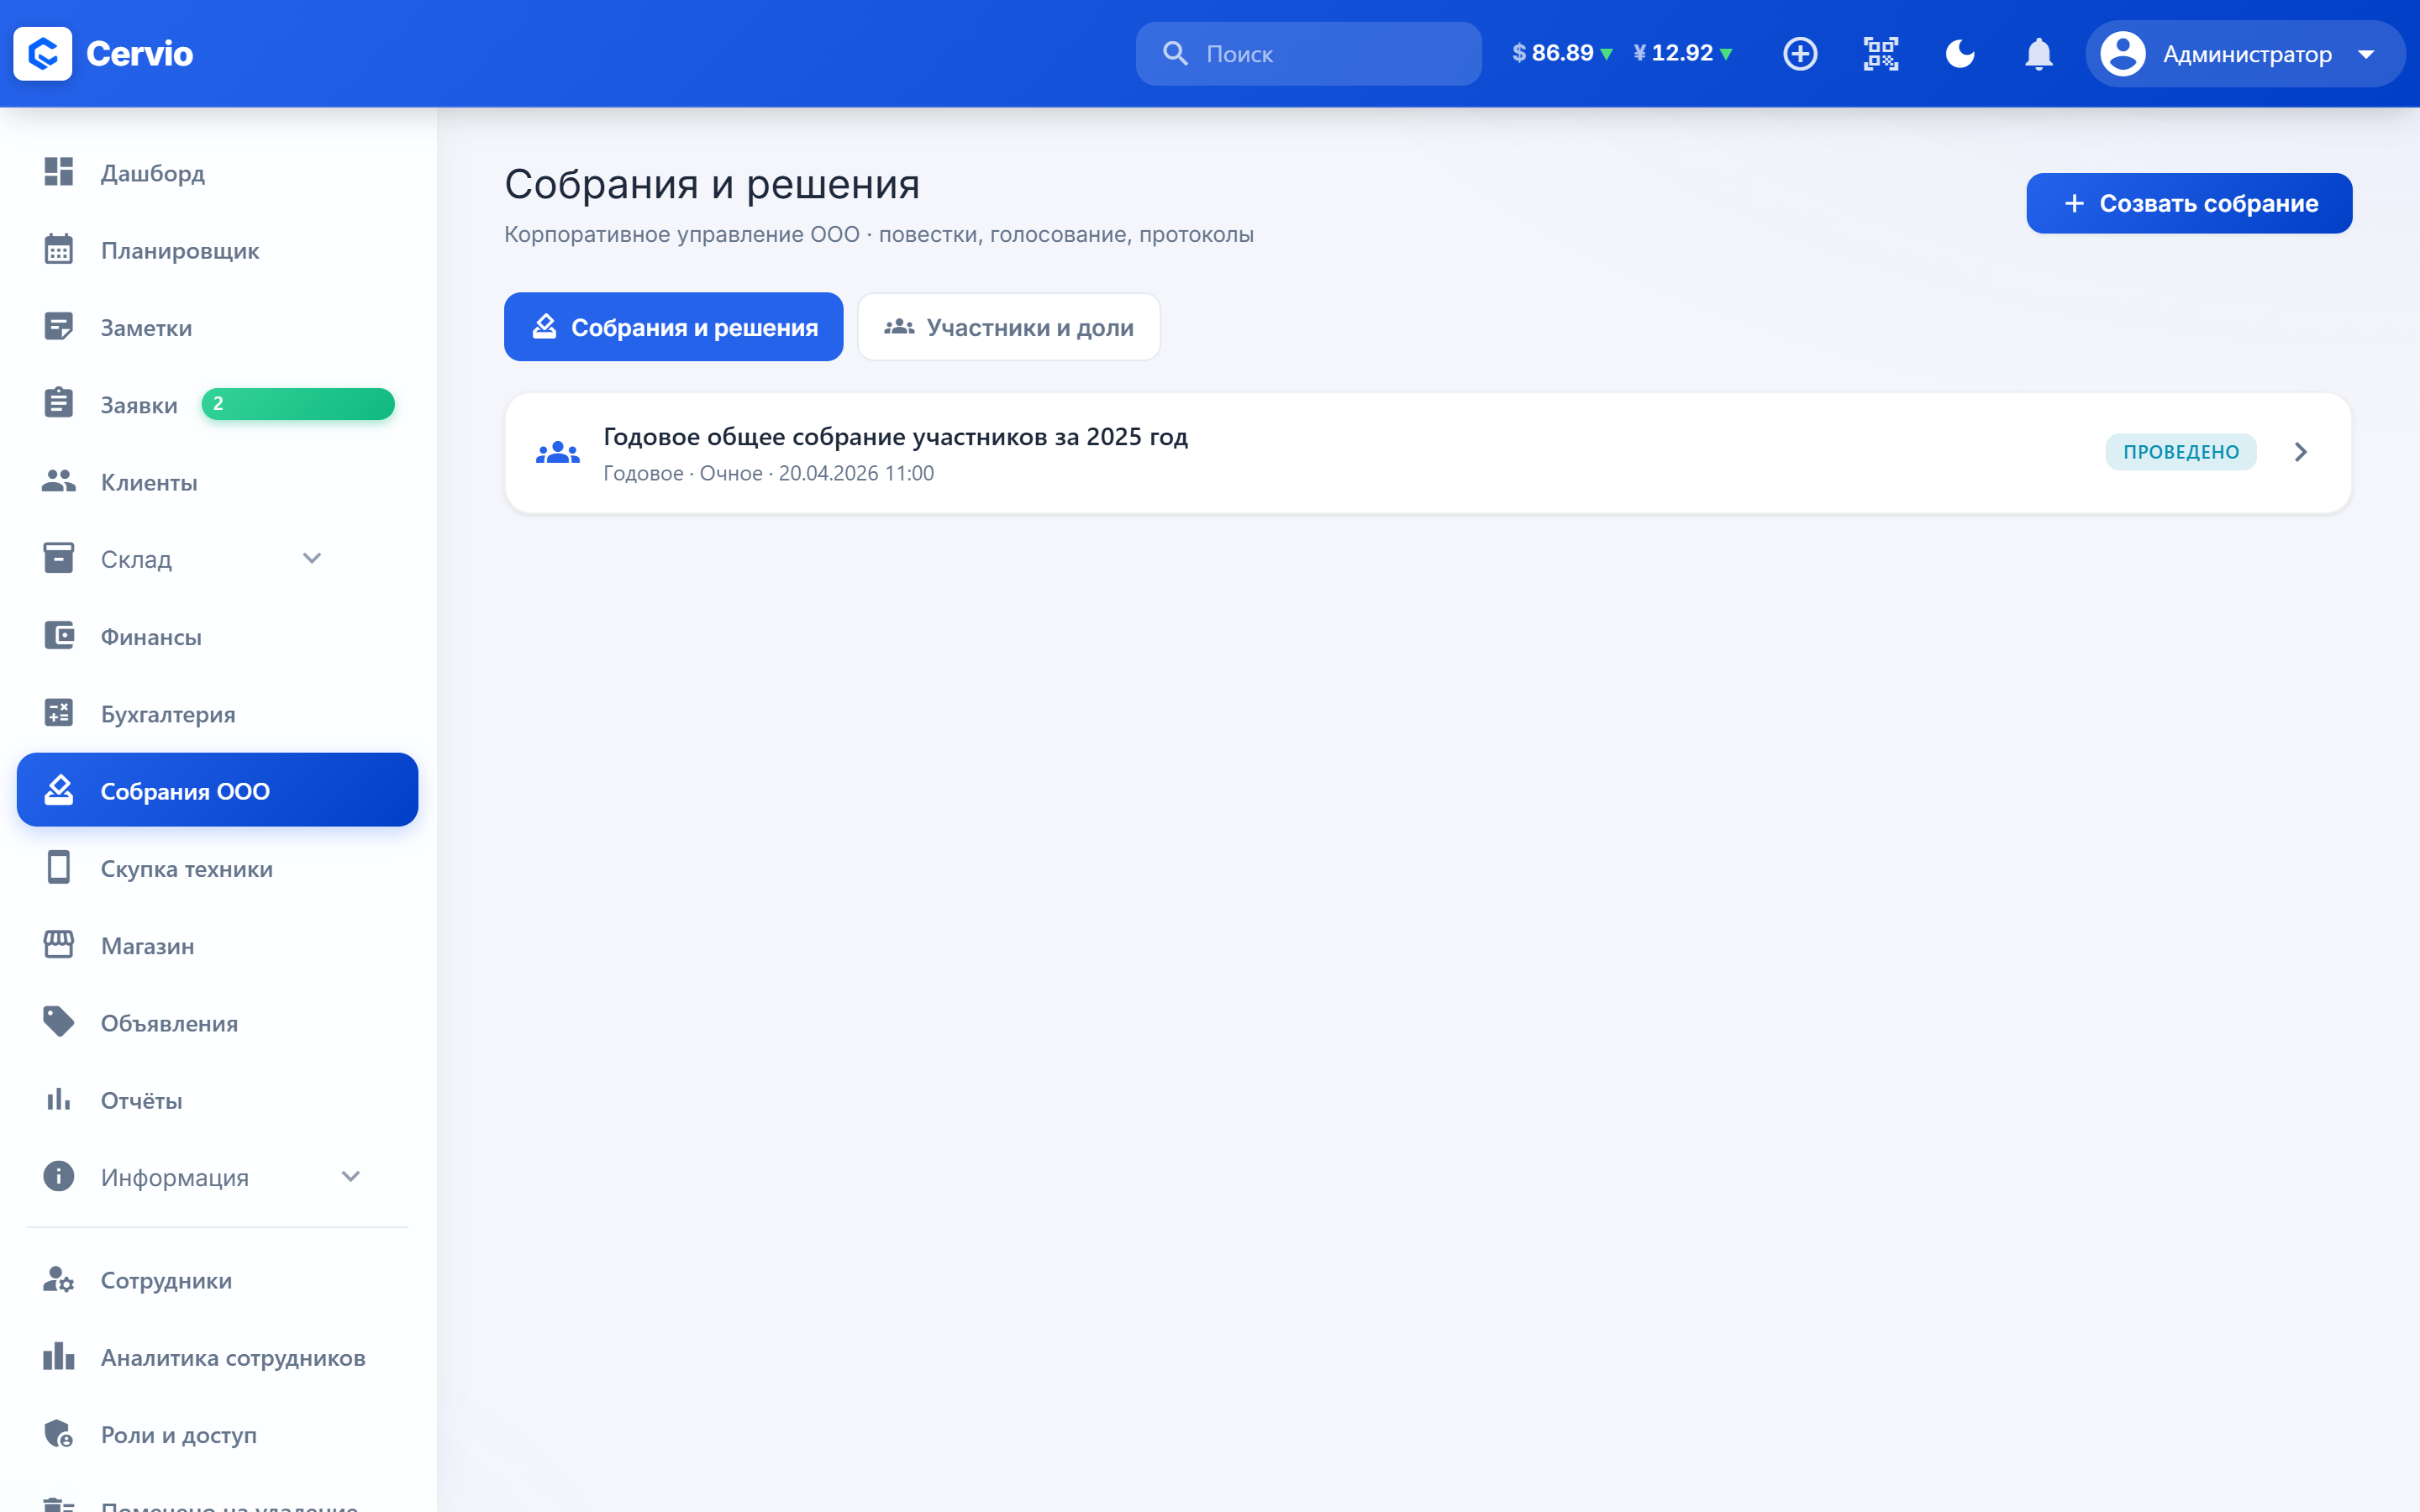This screenshot has height=1512, width=2420.
Task: Go to Дашборд menu label
Action: pos(153,173)
